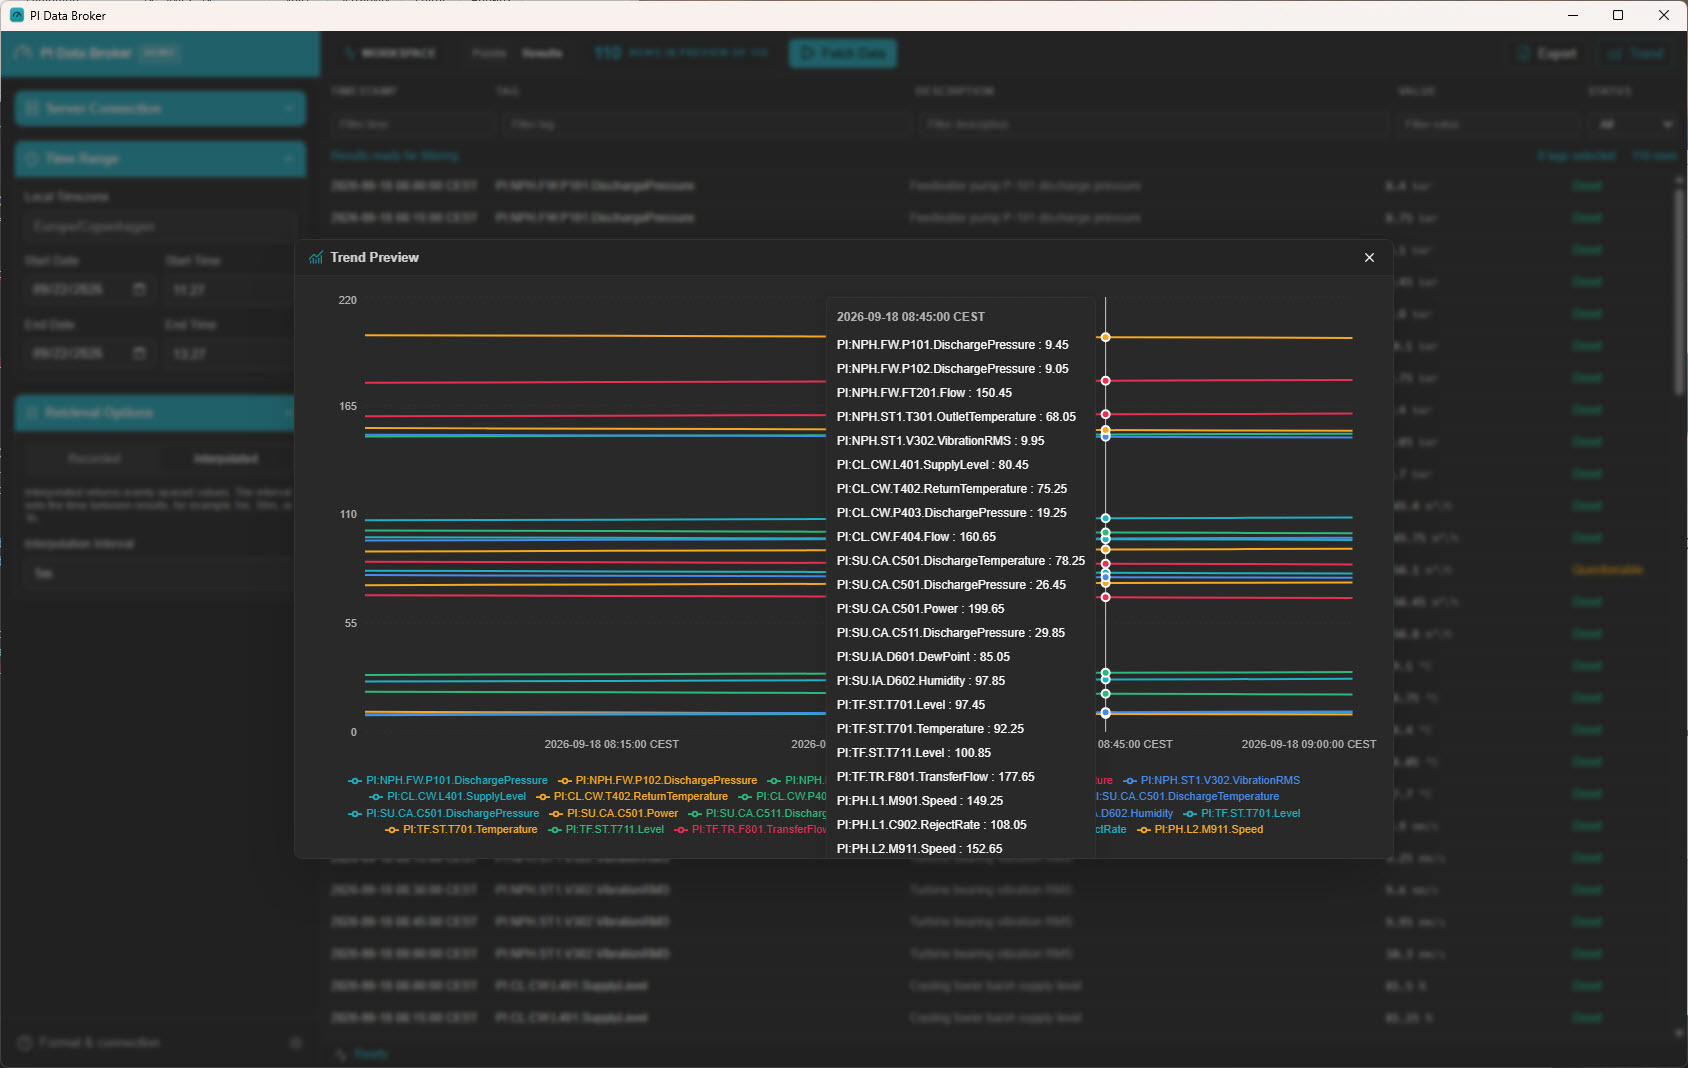Click the 2026-09-18 09:00:00 CEST axis label
The image size is (1688, 1068).
(1309, 745)
